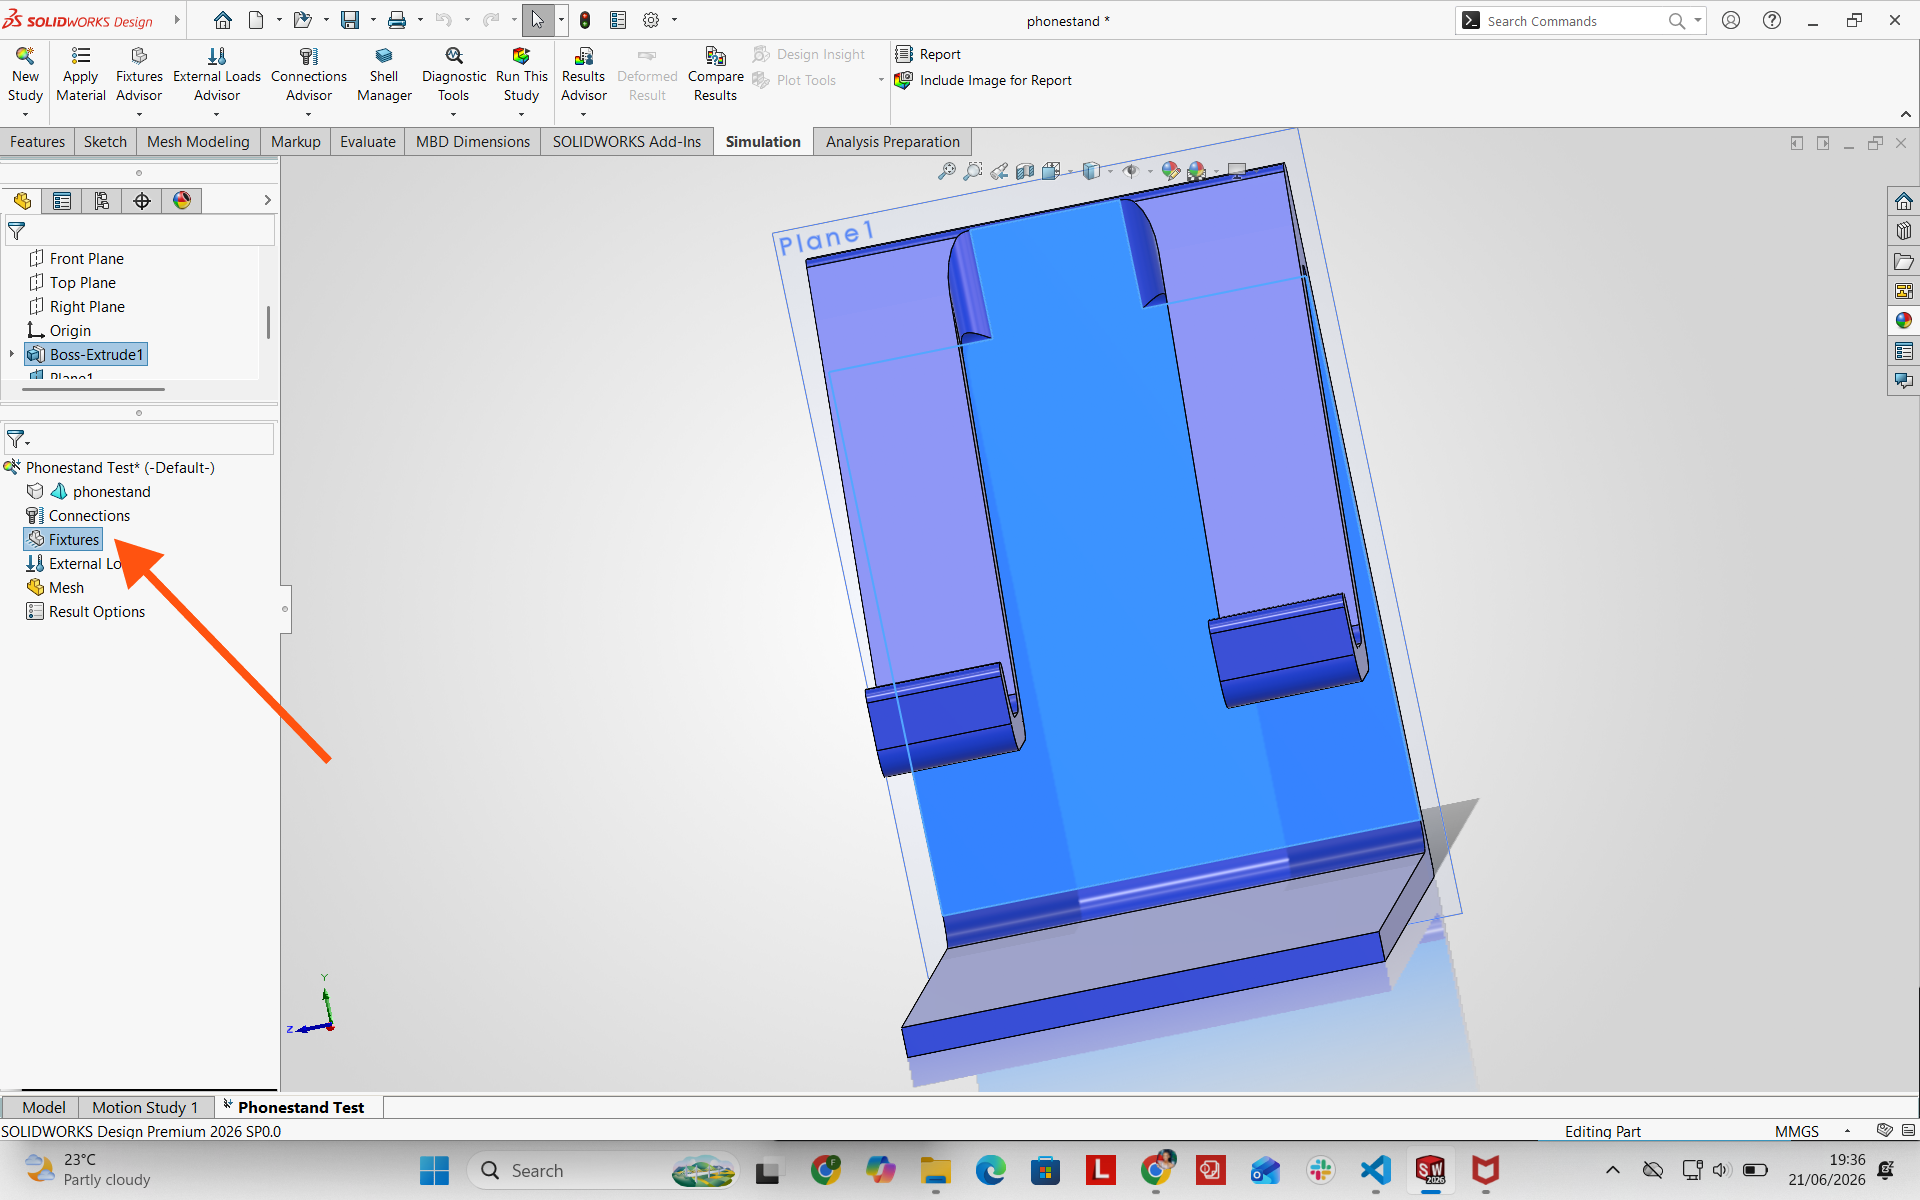Click in the Search Commands field
The image size is (1920, 1200).
coord(1573,21)
